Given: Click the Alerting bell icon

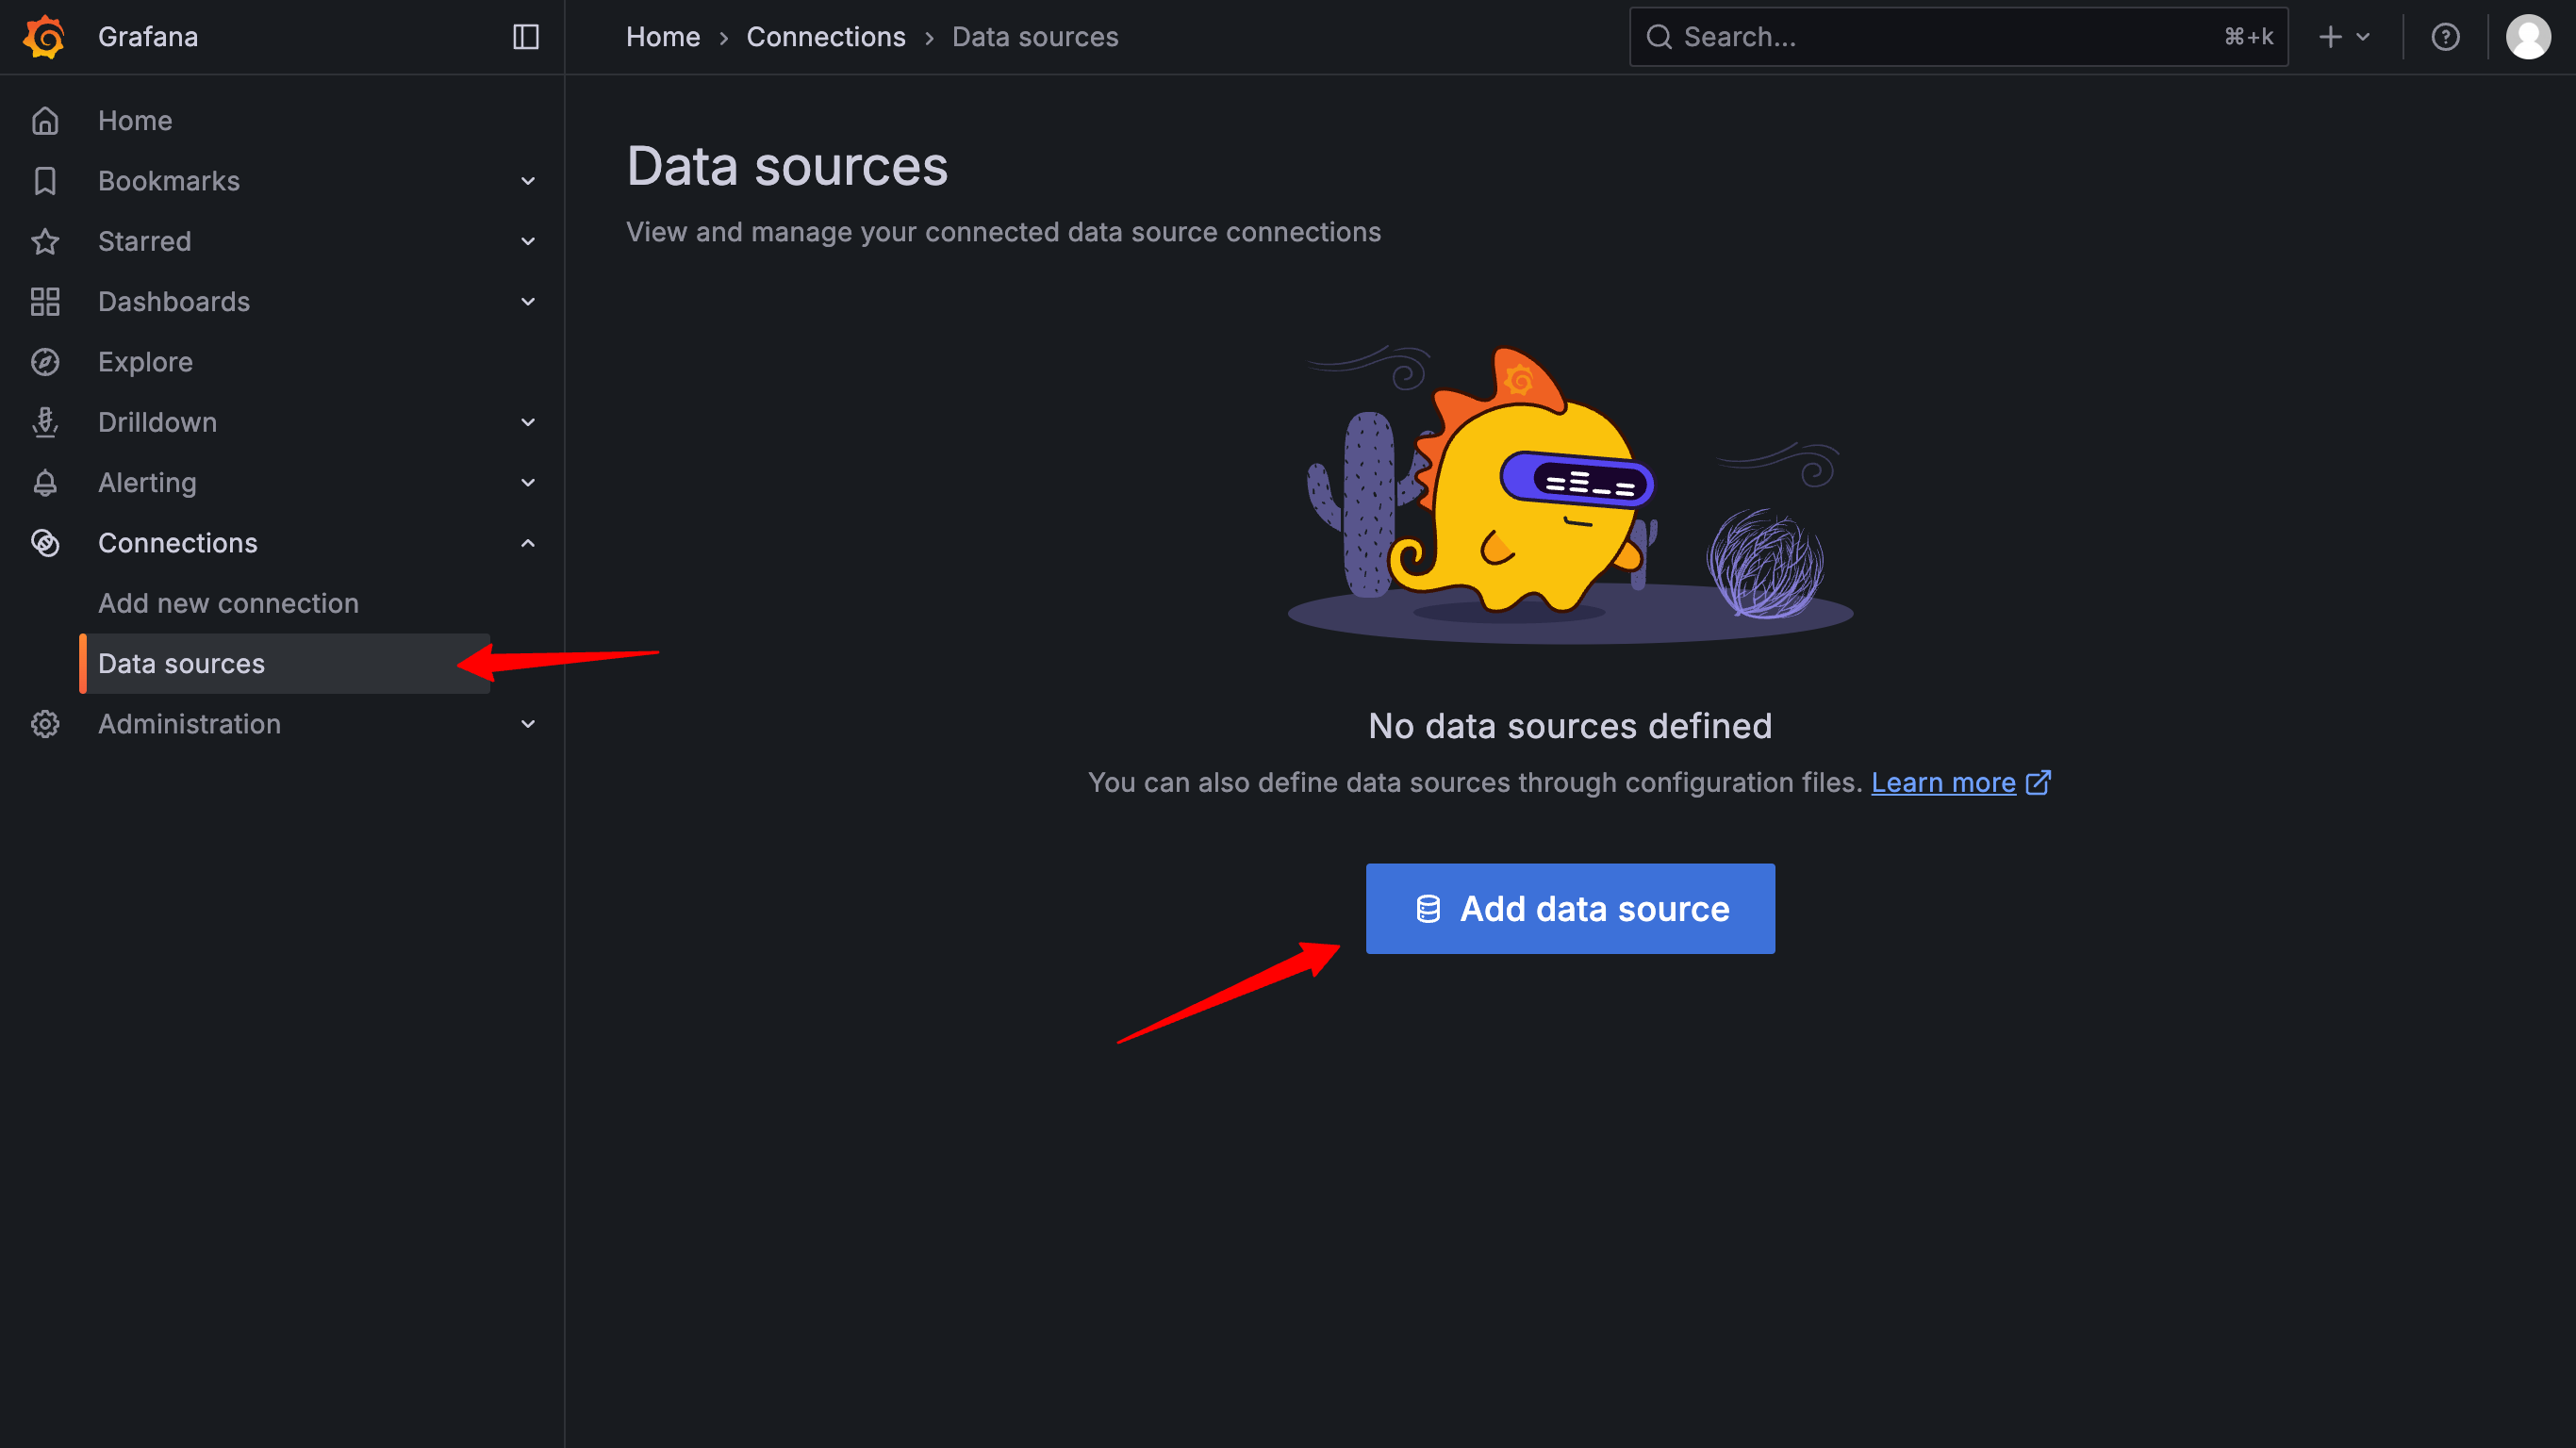Looking at the screenshot, I should [45, 483].
